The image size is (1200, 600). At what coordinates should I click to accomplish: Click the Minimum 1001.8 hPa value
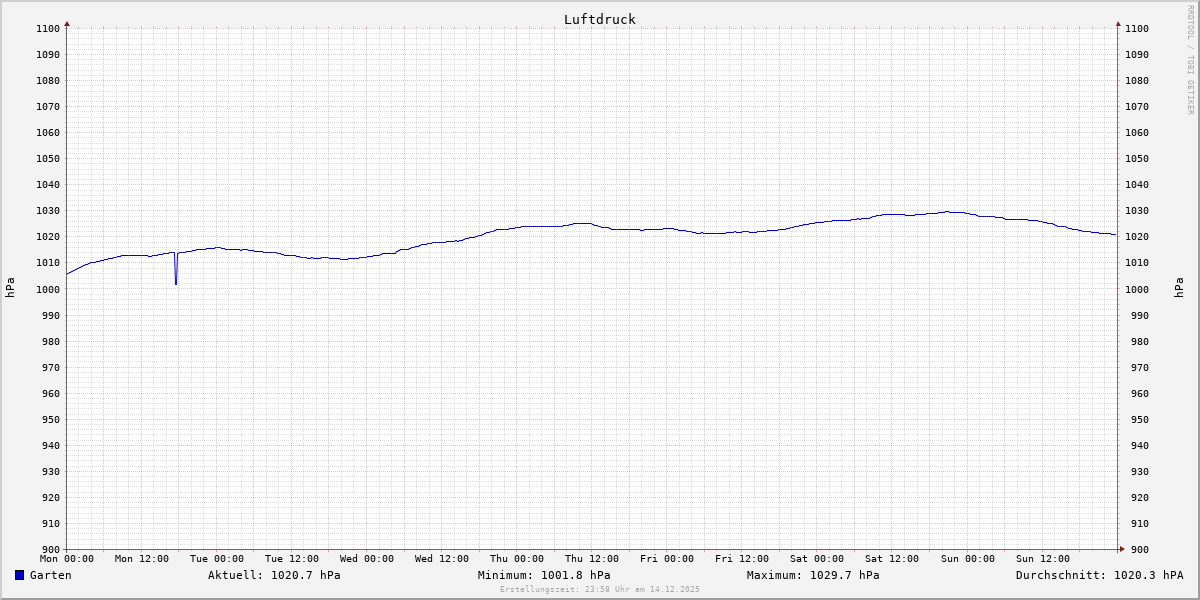tap(544, 575)
